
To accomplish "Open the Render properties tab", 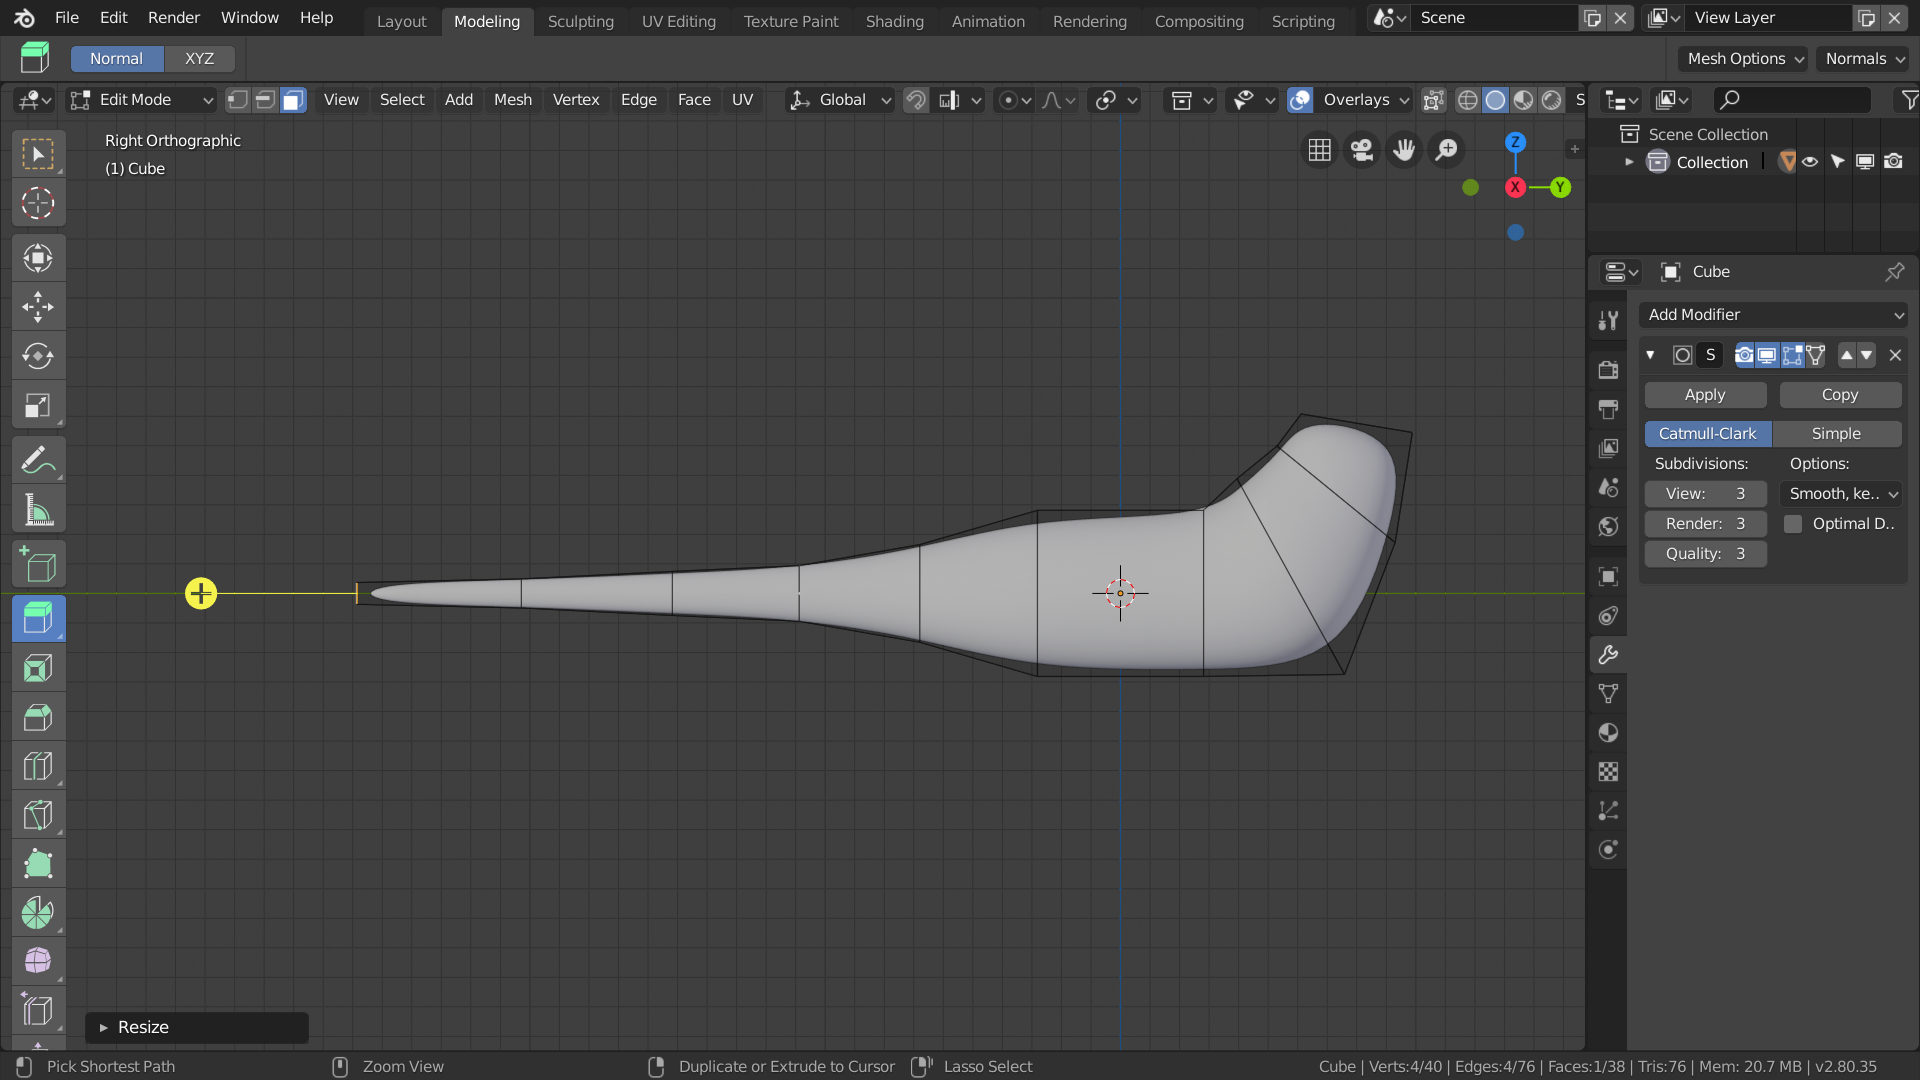I will 1608,370.
